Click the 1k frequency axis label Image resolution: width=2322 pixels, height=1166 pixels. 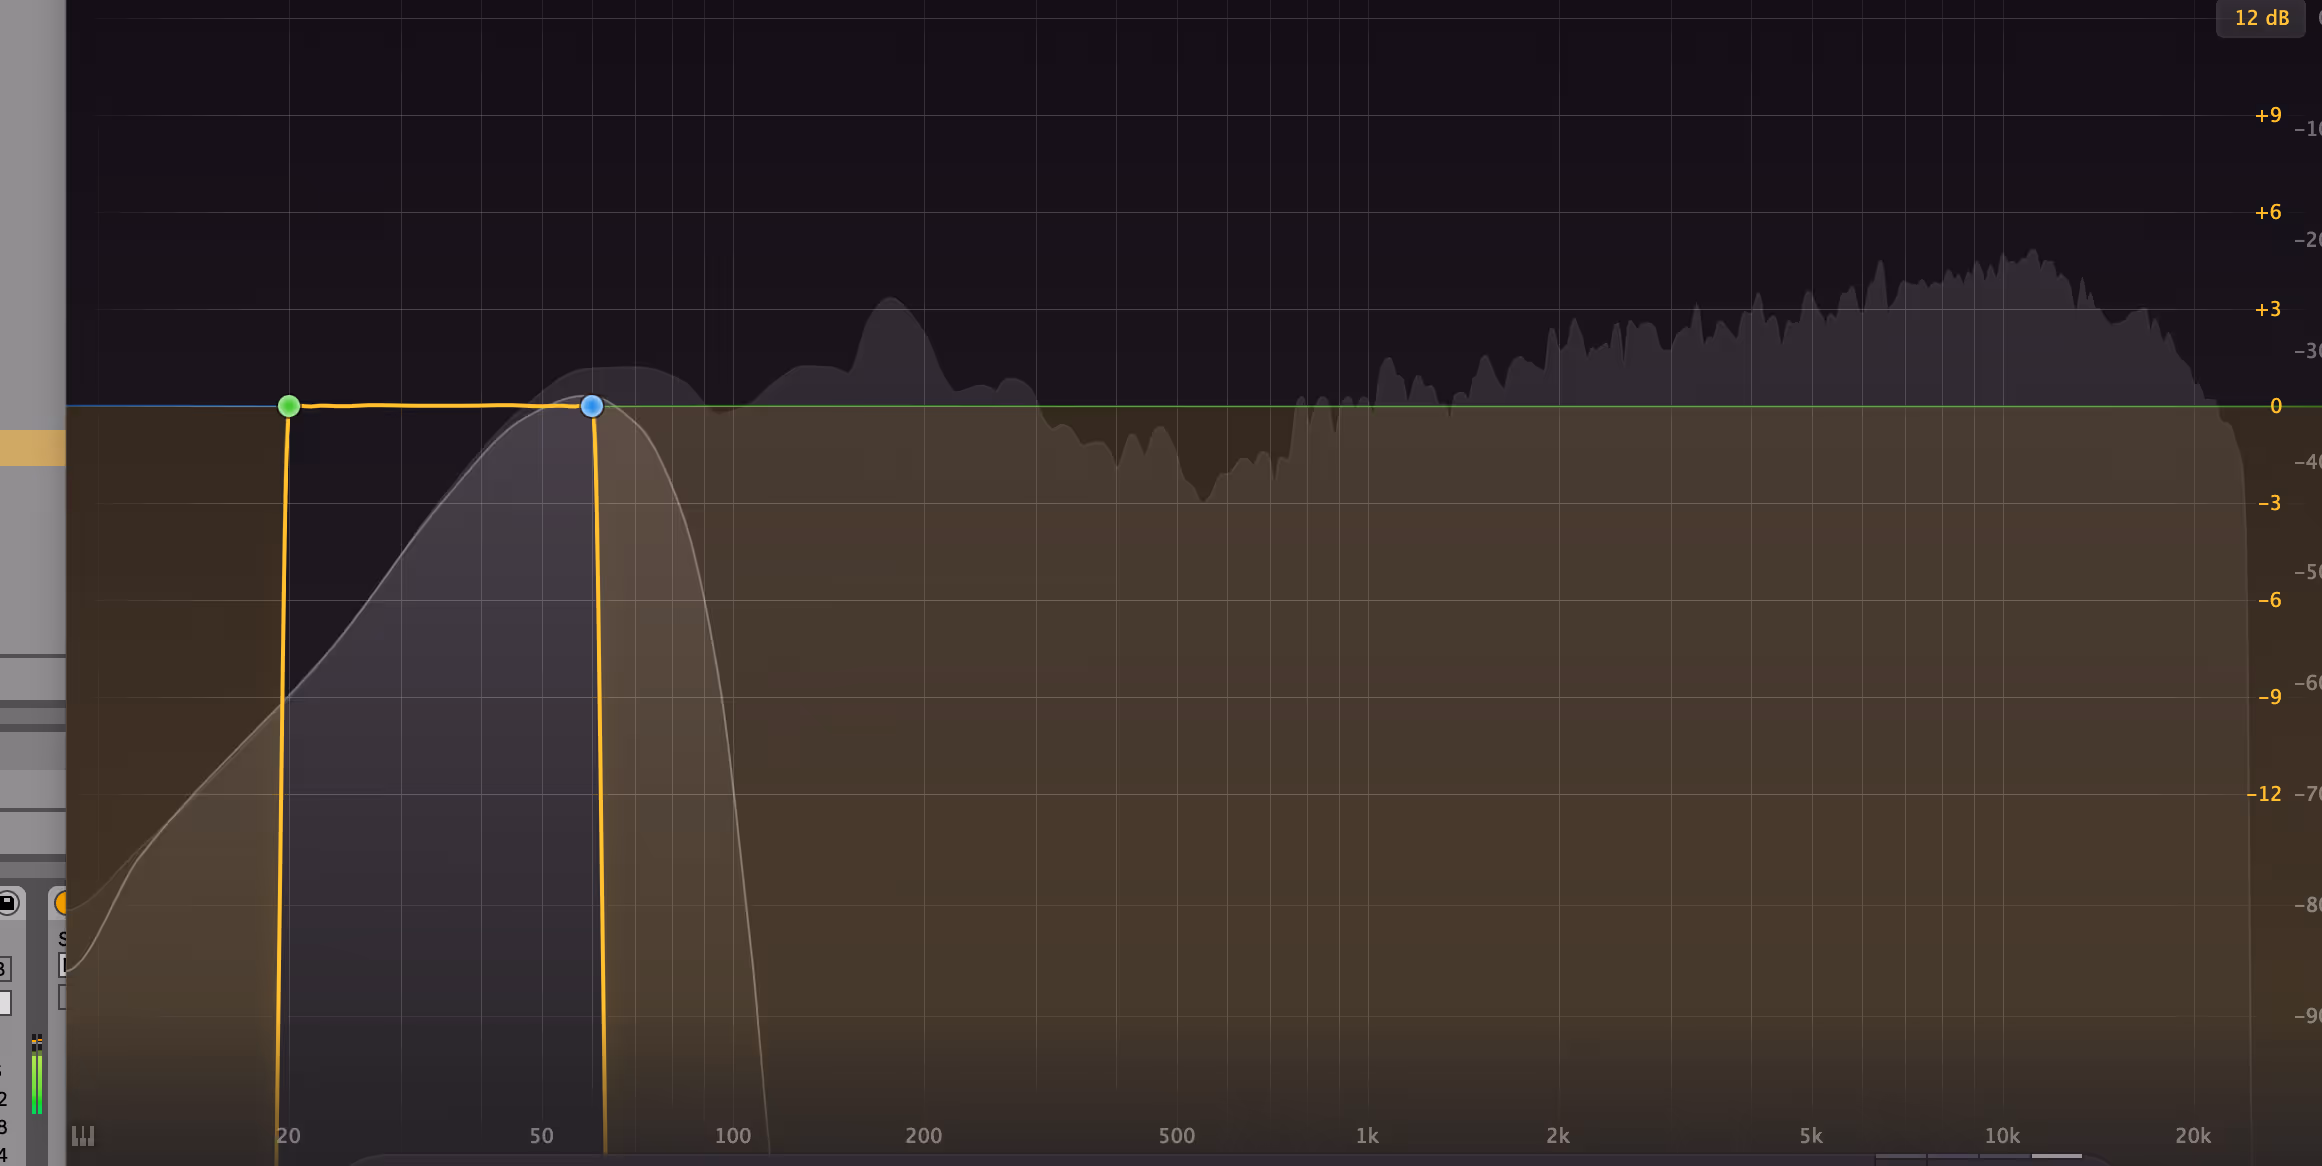[x=1367, y=1136]
